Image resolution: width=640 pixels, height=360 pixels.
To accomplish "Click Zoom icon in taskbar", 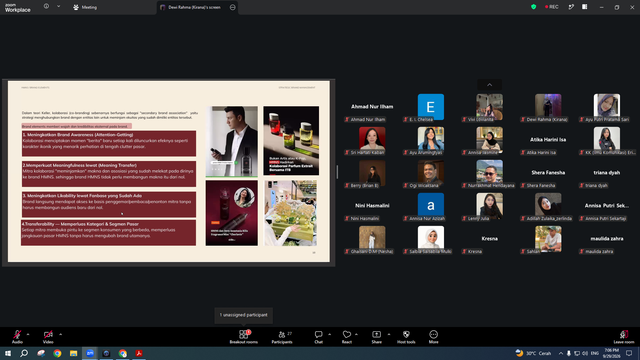I will click(90, 353).
